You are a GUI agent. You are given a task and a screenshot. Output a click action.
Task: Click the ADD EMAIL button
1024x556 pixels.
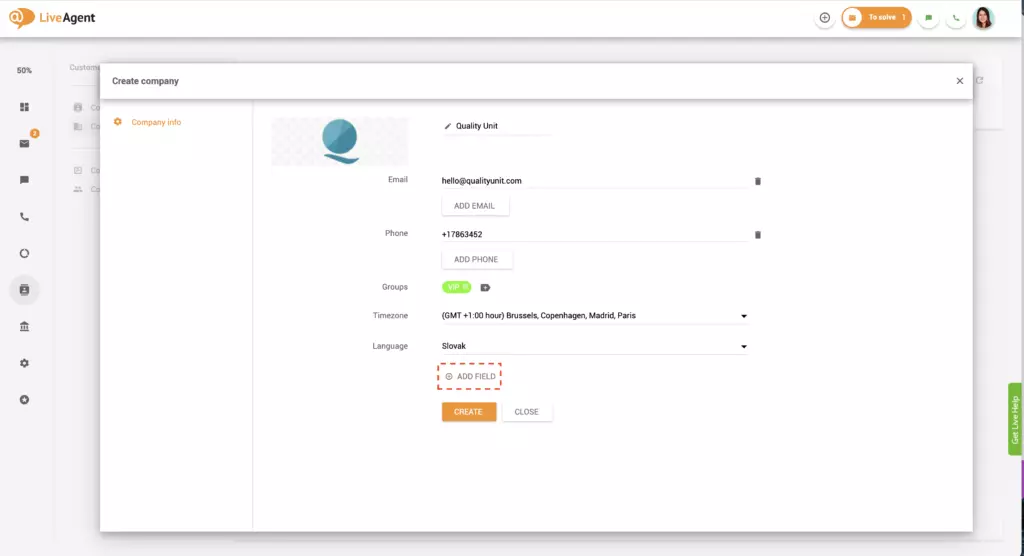(475, 206)
